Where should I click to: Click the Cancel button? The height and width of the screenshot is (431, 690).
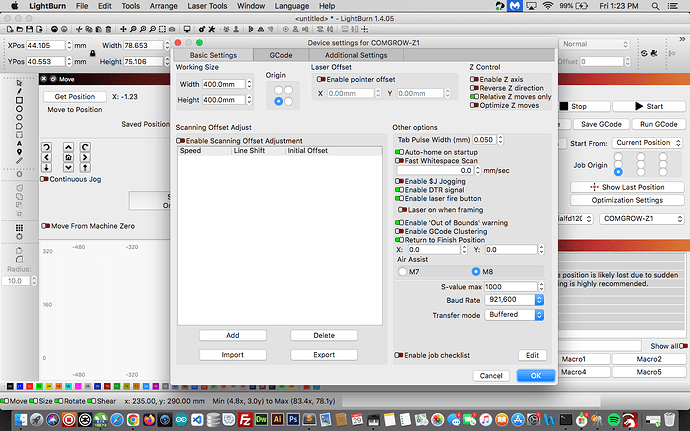tap(491, 376)
